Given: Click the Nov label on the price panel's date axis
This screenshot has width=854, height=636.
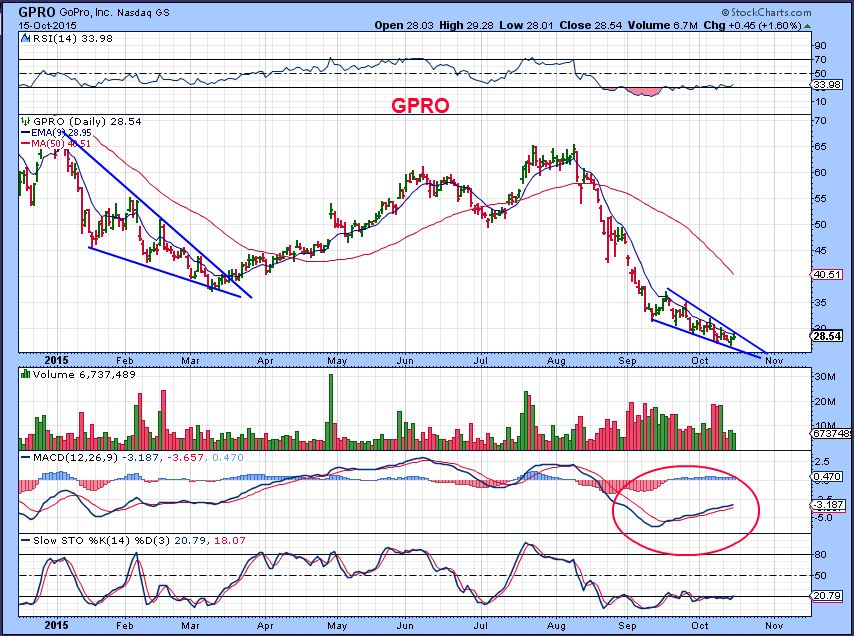Looking at the screenshot, I should point(774,361).
